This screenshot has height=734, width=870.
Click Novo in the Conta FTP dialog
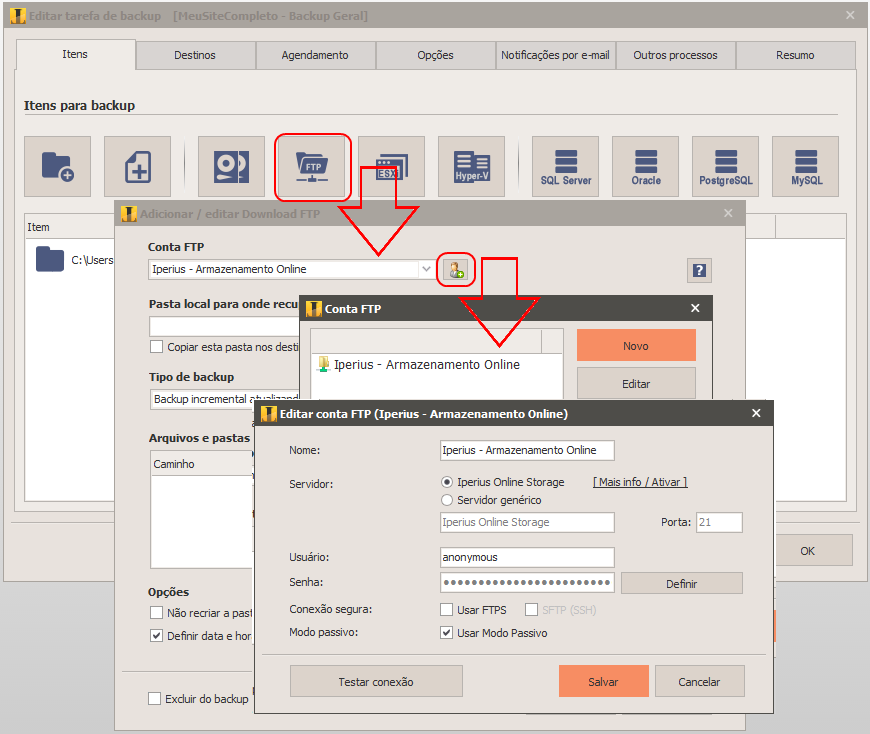tap(636, 346)
